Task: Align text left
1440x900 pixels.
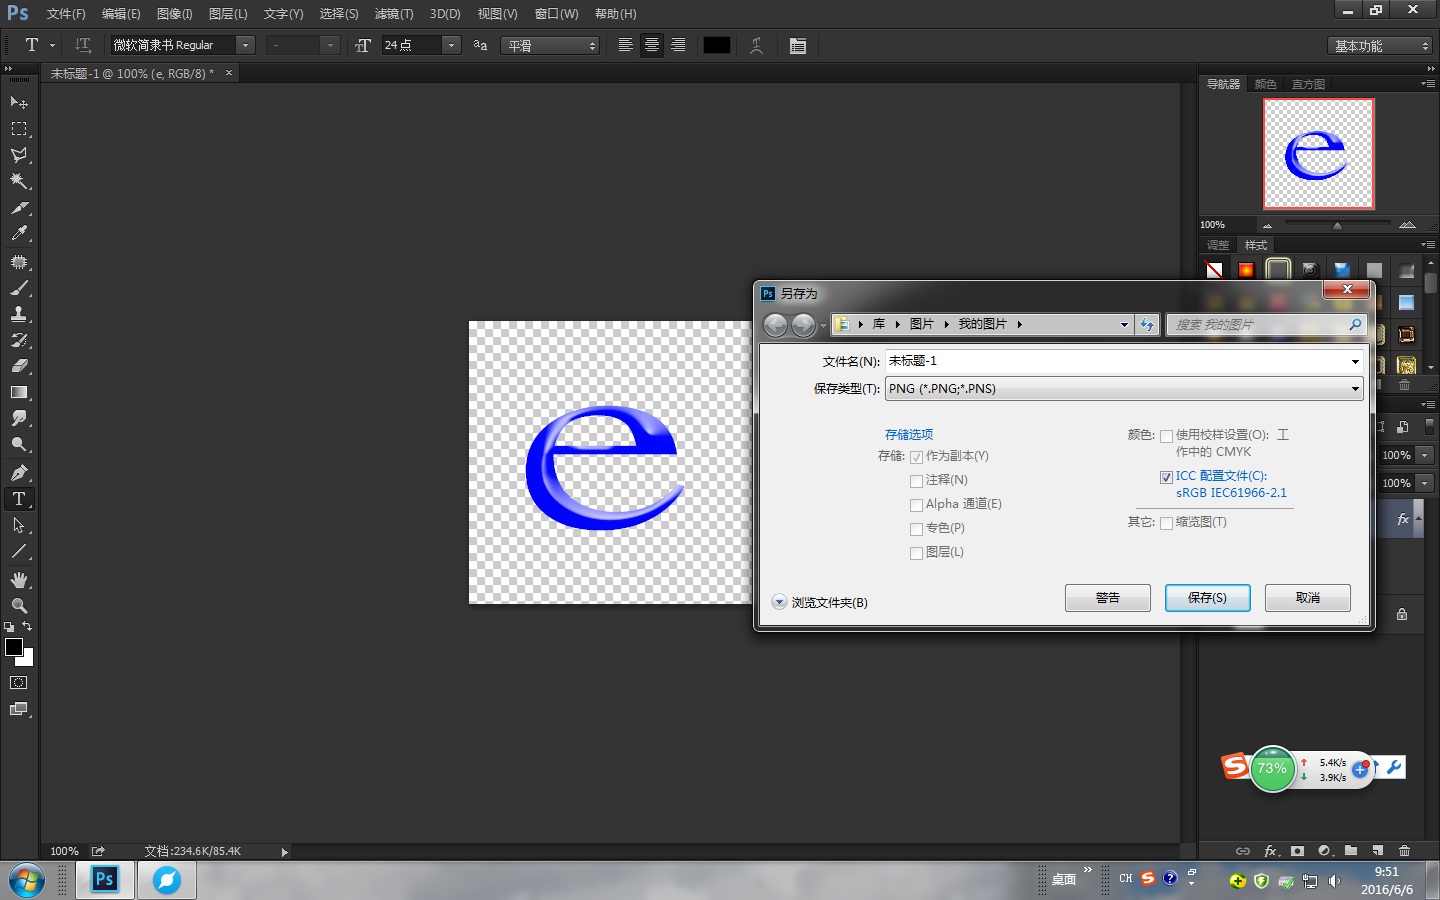Action: (625, 45)
